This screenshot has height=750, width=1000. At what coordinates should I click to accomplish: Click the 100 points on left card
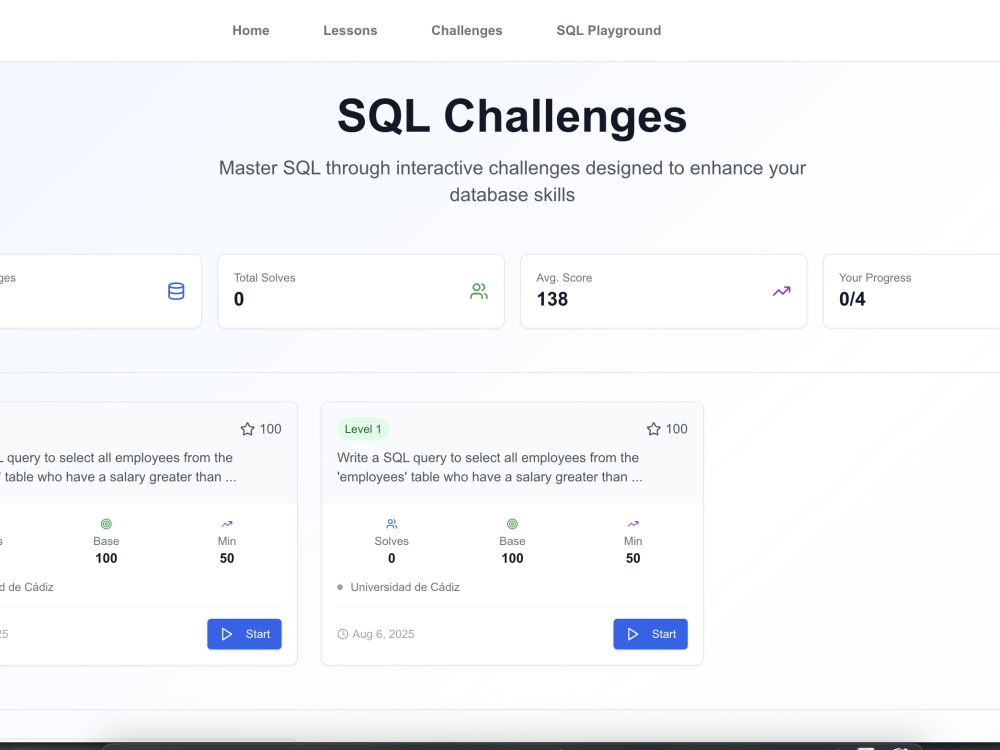270,429
